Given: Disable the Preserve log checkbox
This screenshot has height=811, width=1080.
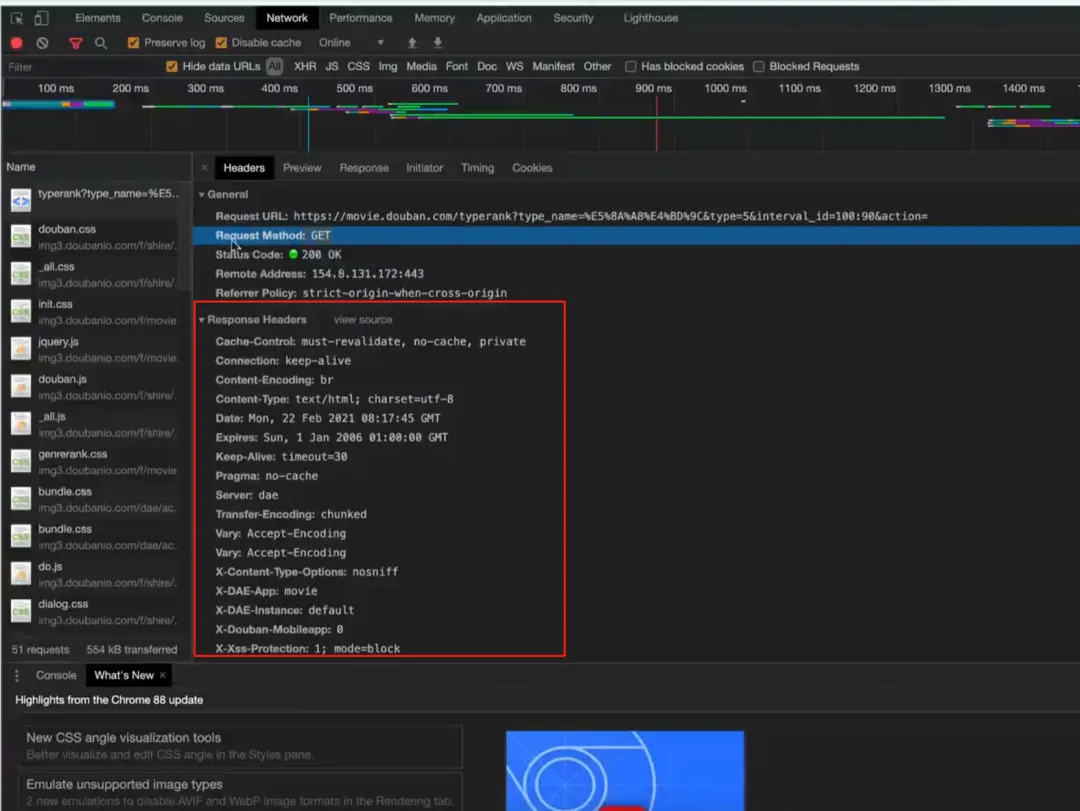Looking at the screenshot, I should 133,43.
